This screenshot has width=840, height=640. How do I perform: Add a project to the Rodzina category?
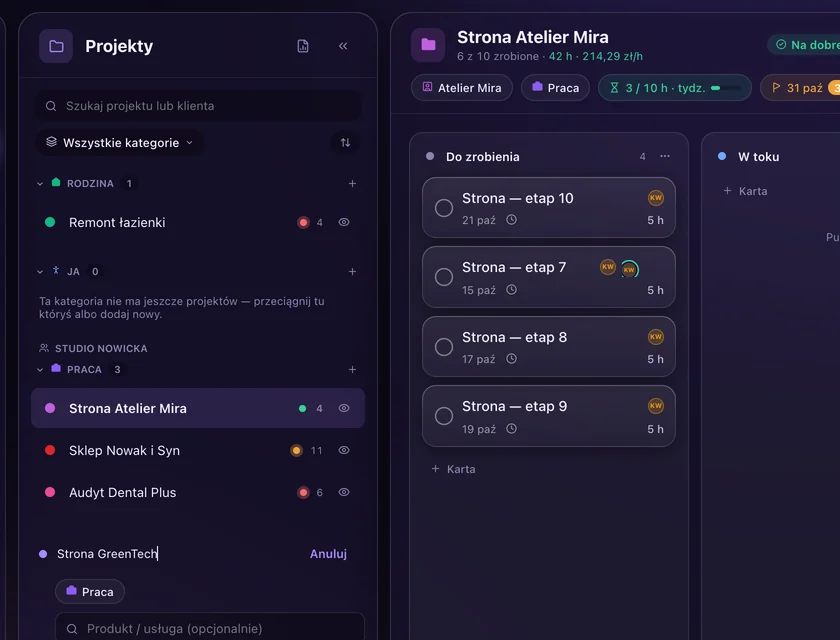[352, 184]
